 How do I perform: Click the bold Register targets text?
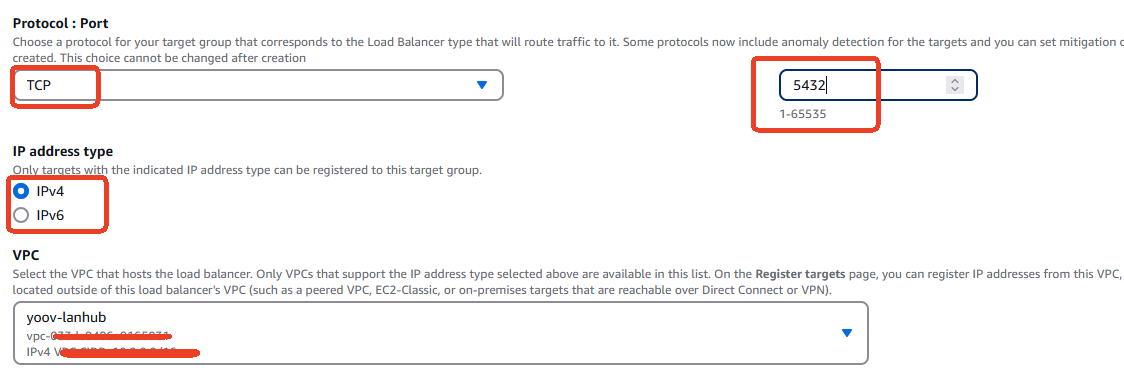[800, 274]
